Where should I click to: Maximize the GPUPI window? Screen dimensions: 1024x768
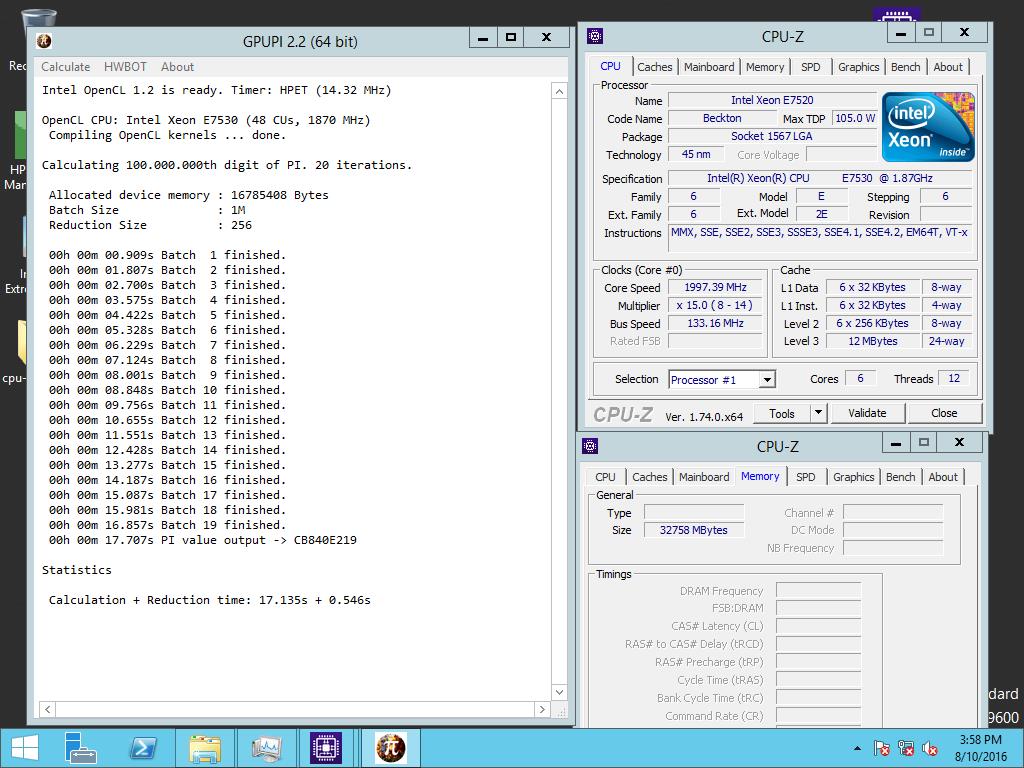coord(511,38)
